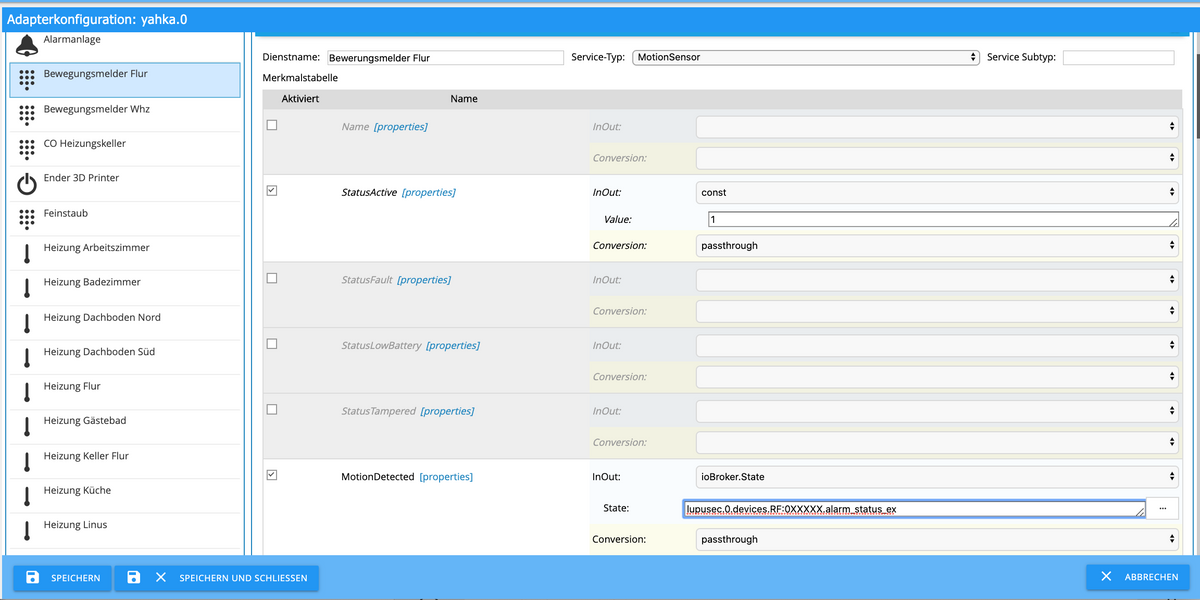Open the StatusLowBattery Conversion dropdown

click(937, 376)
